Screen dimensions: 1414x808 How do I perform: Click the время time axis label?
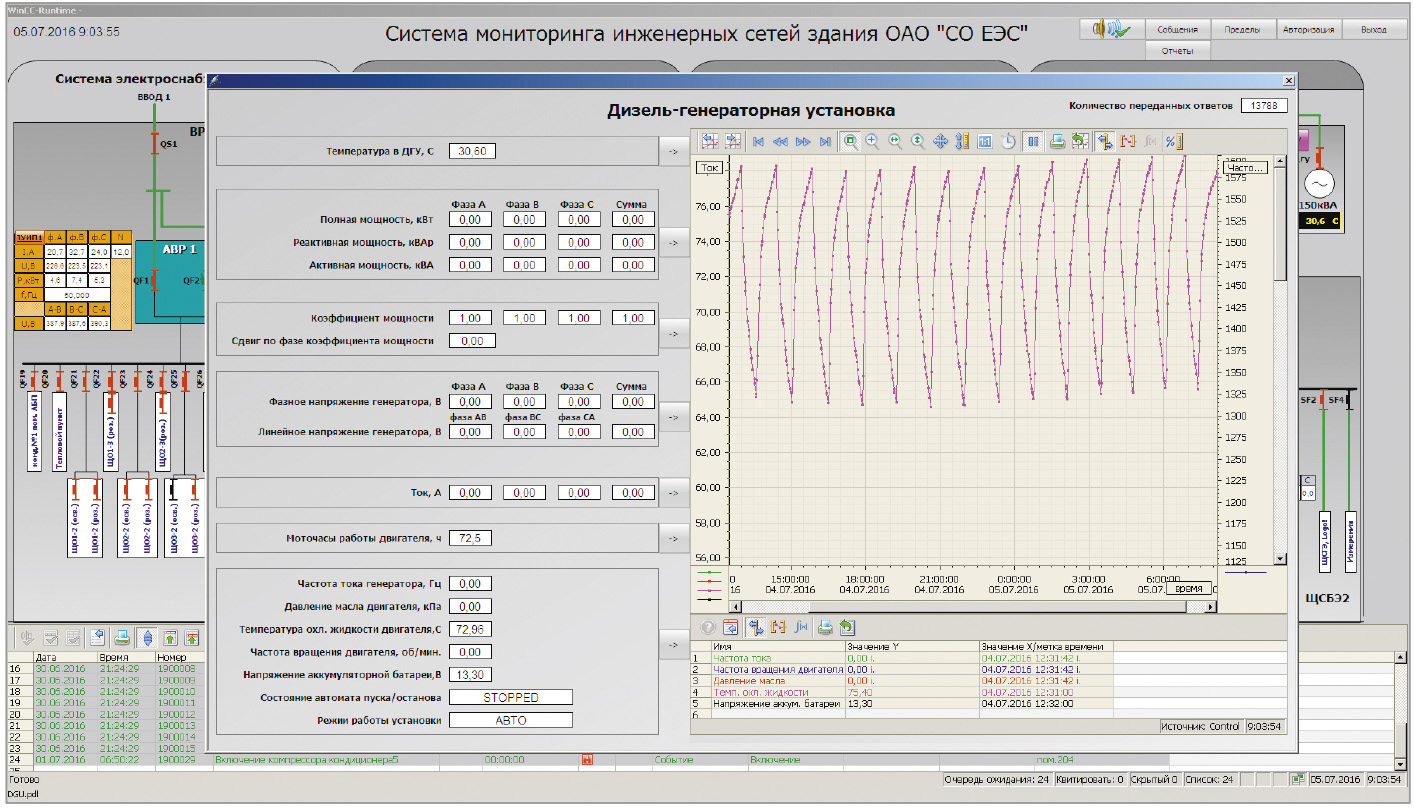[x=1188, y=588]
